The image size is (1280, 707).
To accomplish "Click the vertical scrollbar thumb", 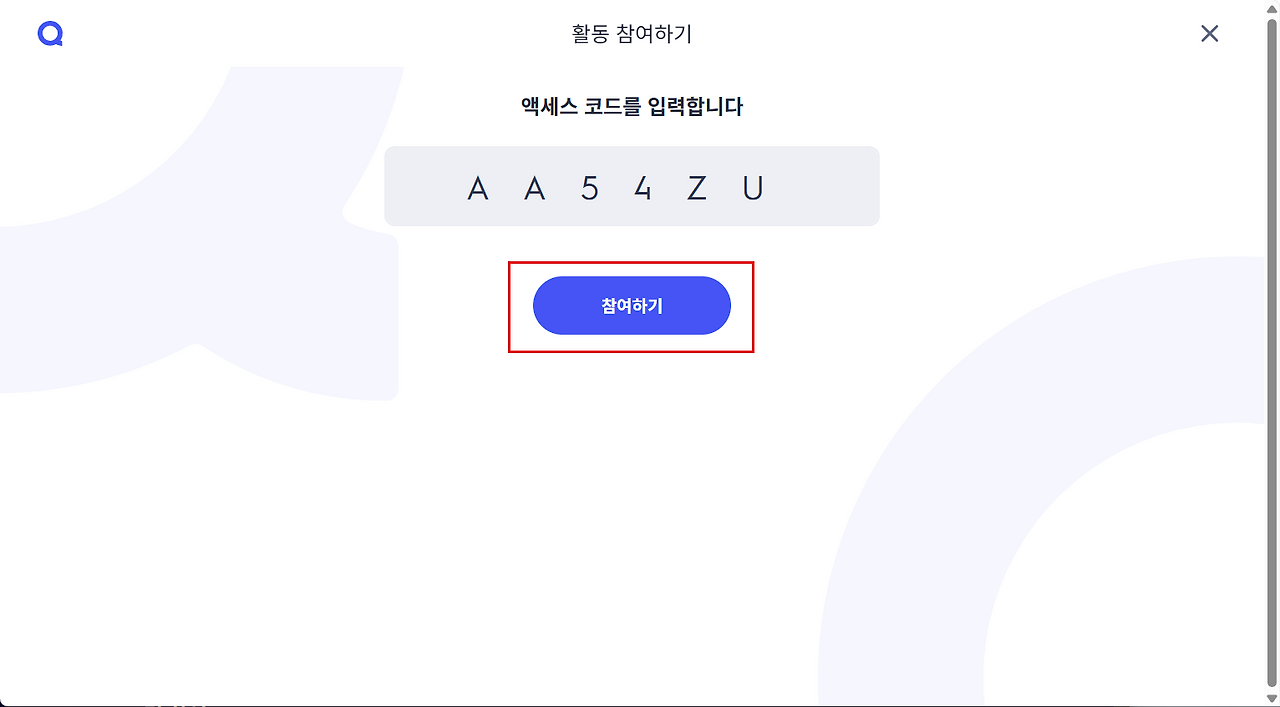I will (1271, 350).
